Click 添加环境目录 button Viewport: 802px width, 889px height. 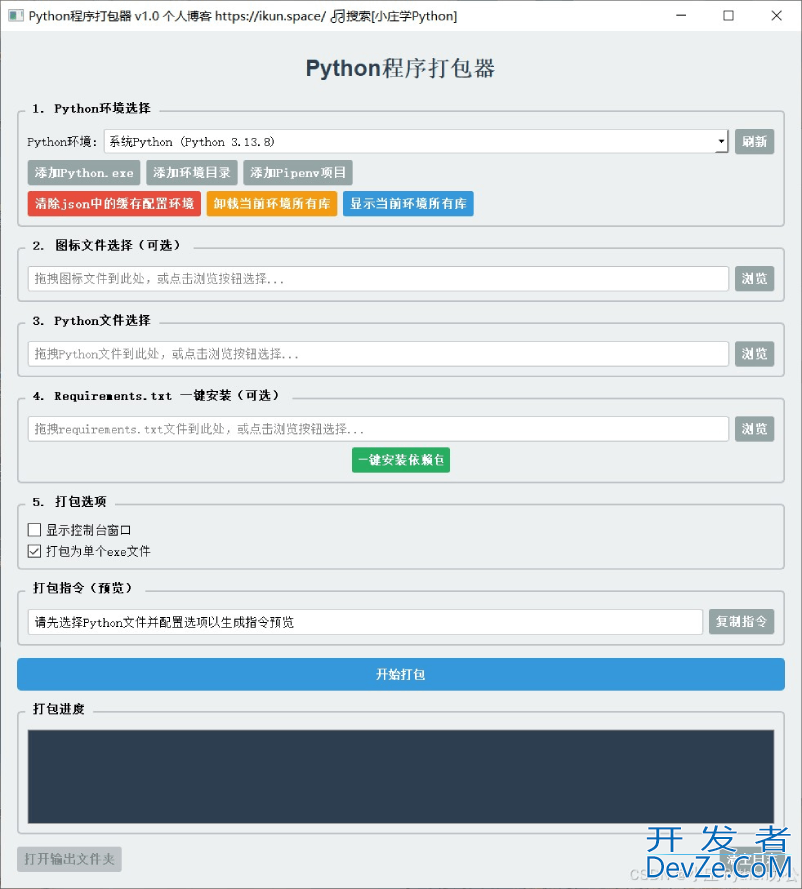click(x=192, y=173)
